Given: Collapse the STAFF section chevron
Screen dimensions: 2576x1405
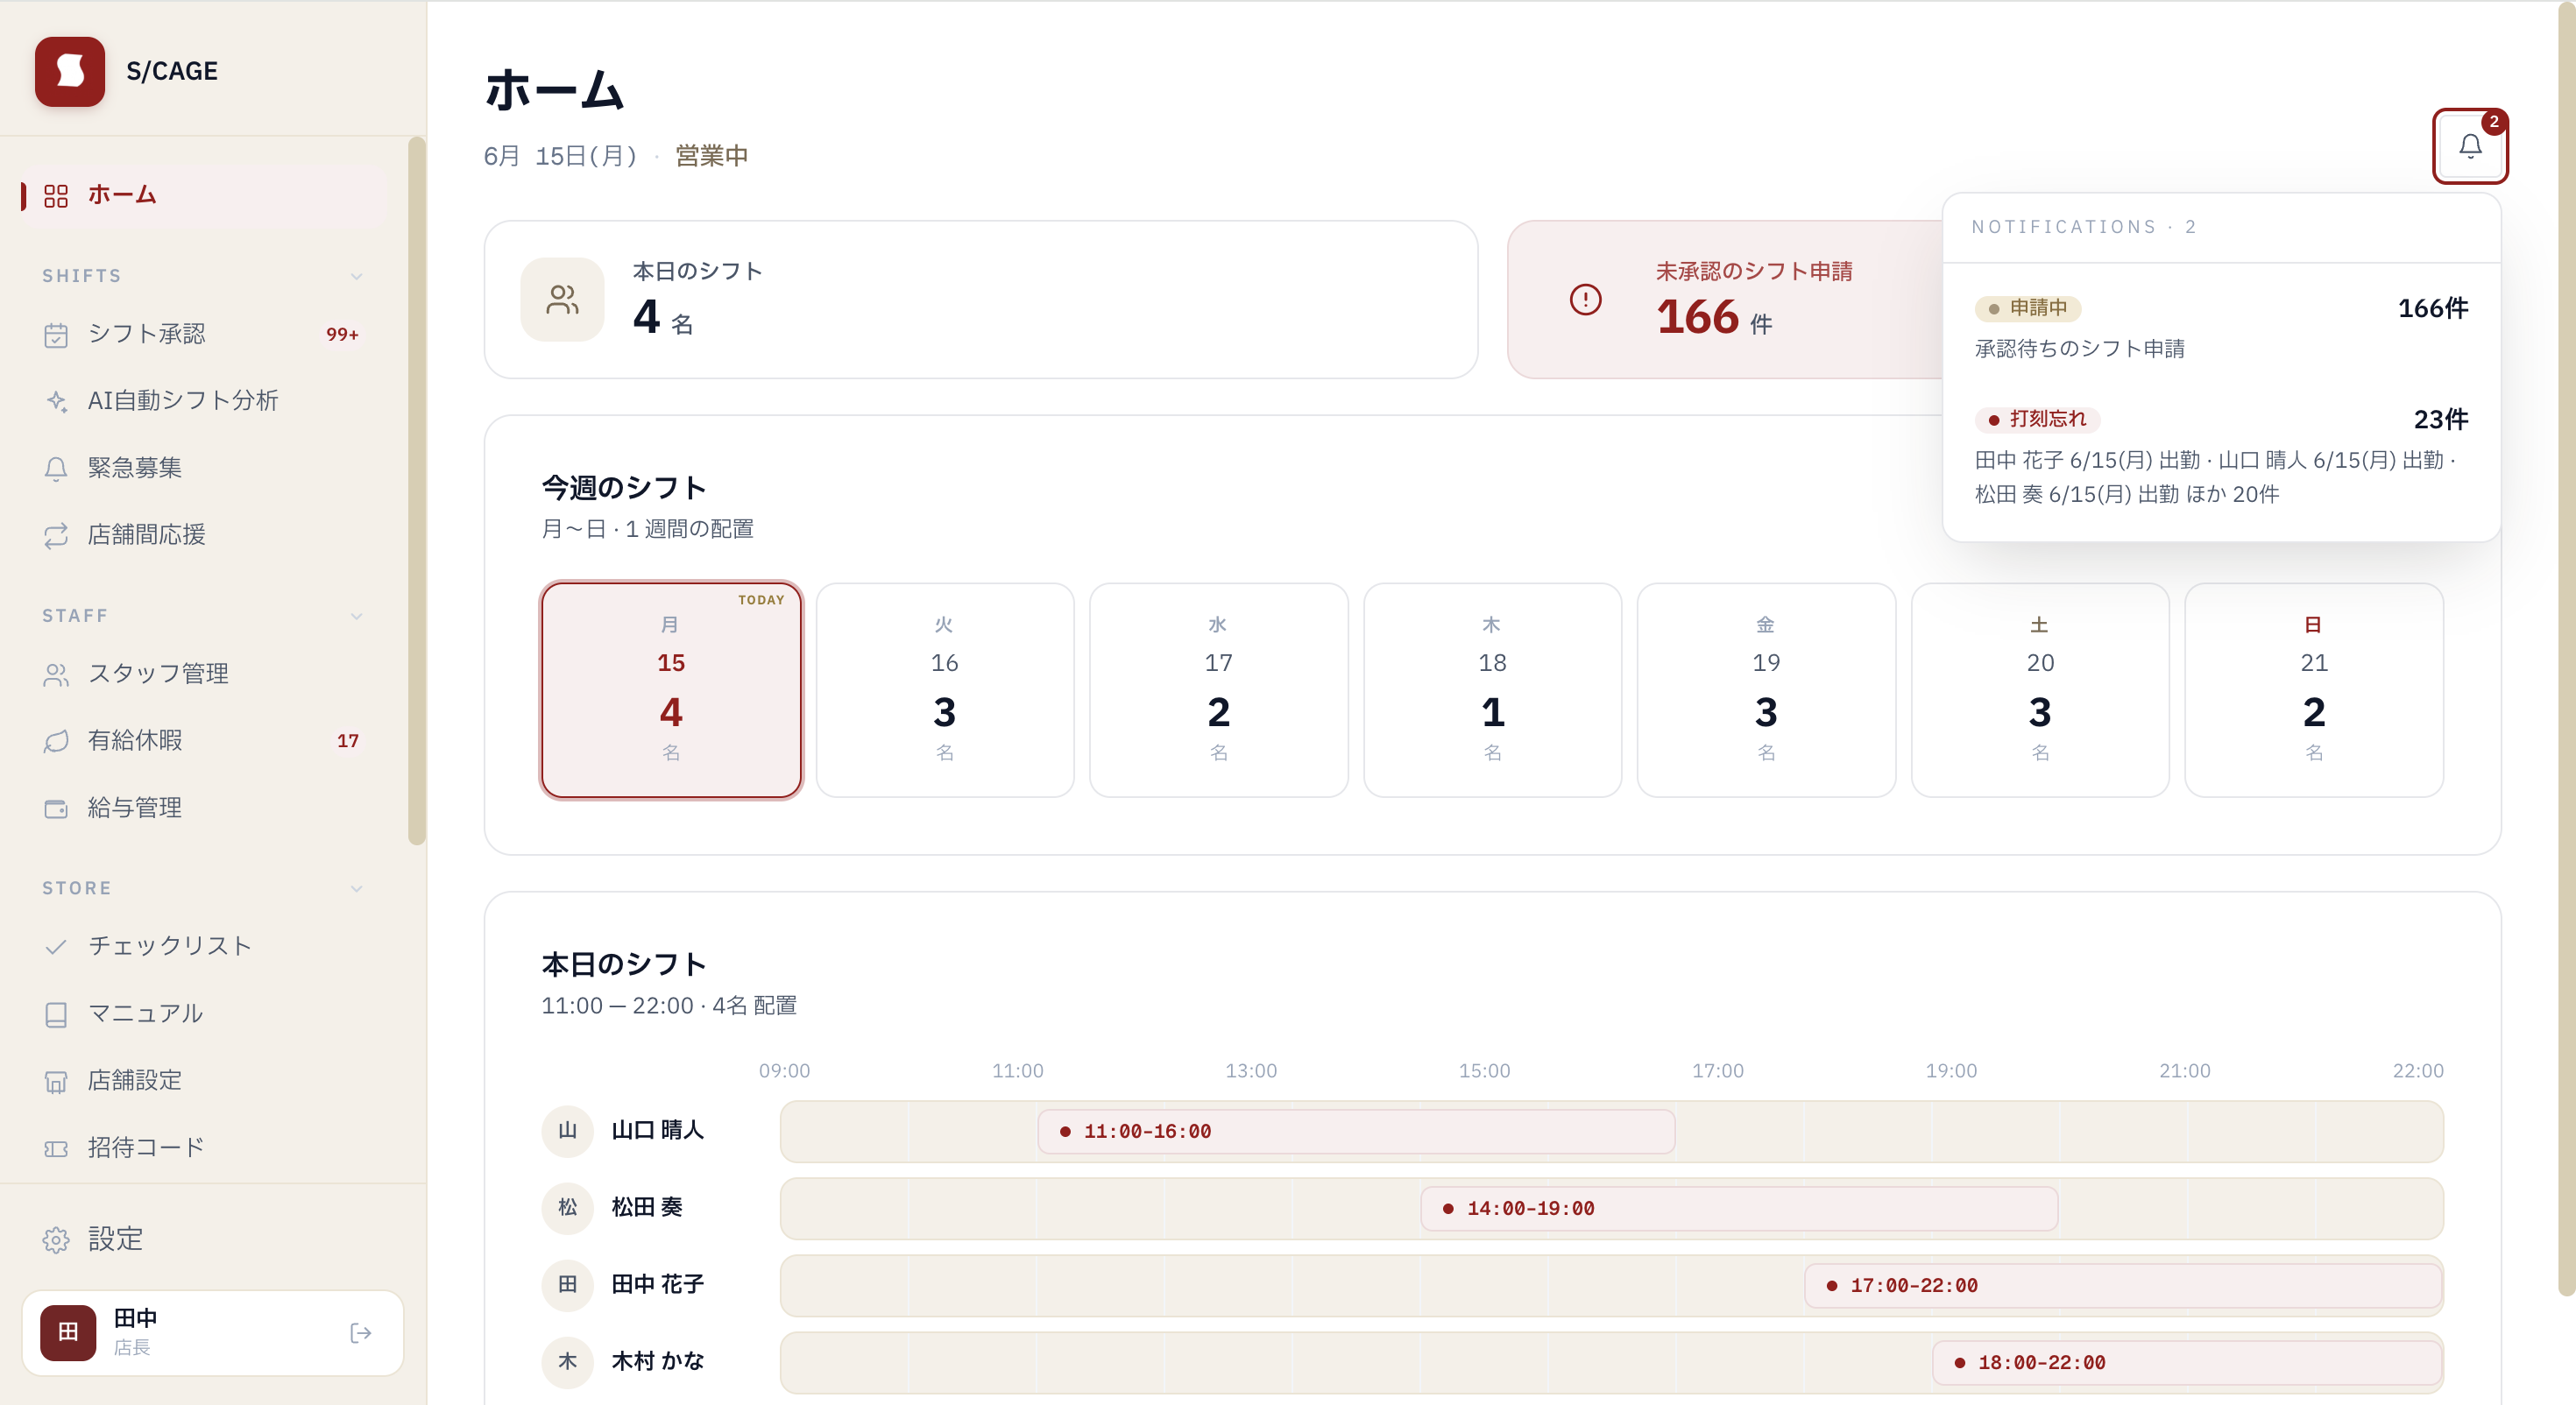Looking at the screenshot, I should 356,616.
